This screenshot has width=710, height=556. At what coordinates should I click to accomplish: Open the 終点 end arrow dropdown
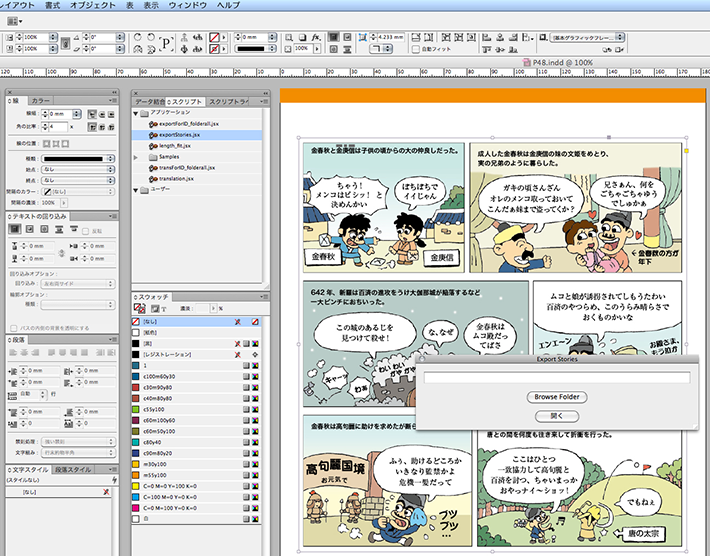78,180
